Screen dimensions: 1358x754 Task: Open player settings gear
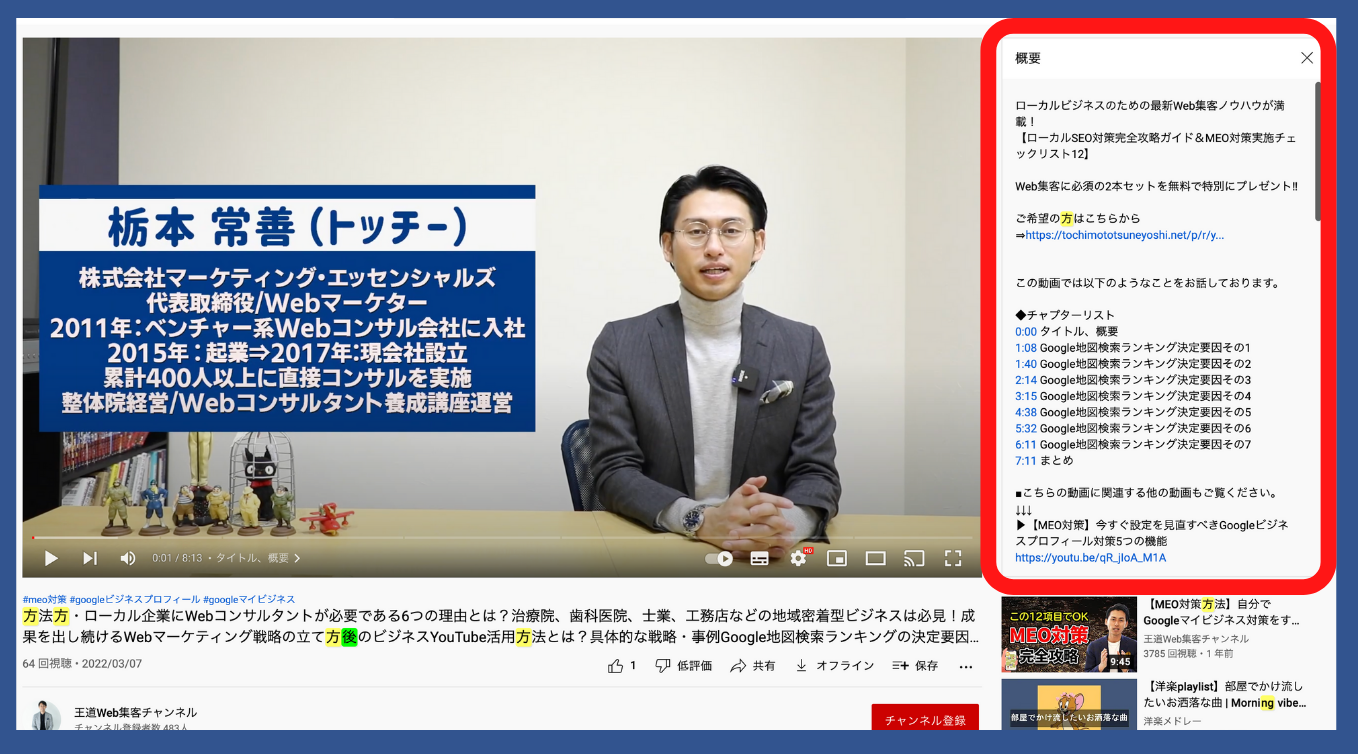[798, 558]
